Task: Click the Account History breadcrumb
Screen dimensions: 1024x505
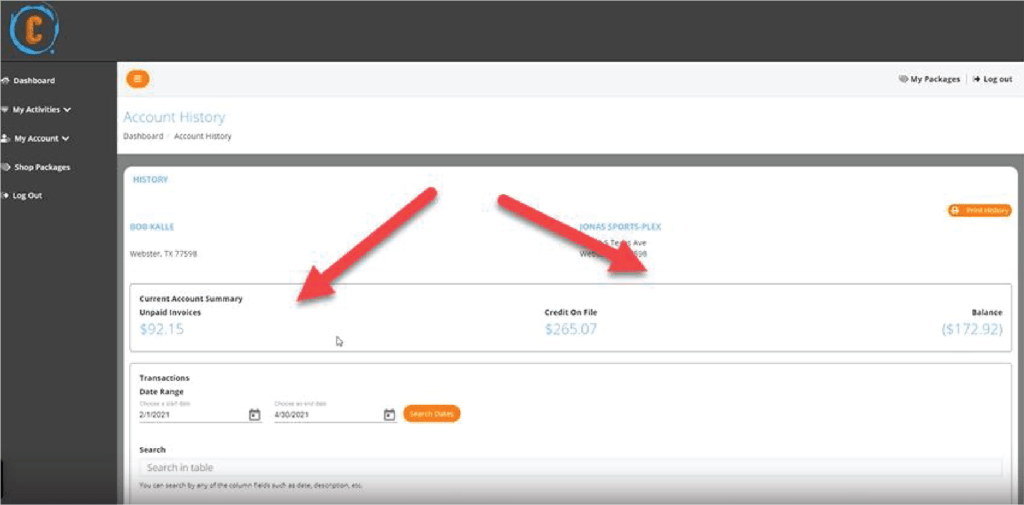Action: (202, 137)
